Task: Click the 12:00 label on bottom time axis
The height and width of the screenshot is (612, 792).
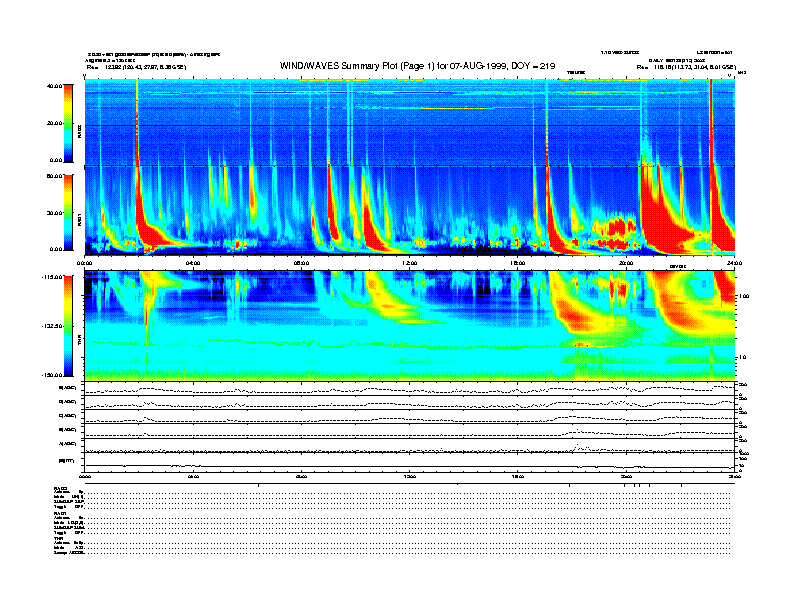Action: point(410,476)
